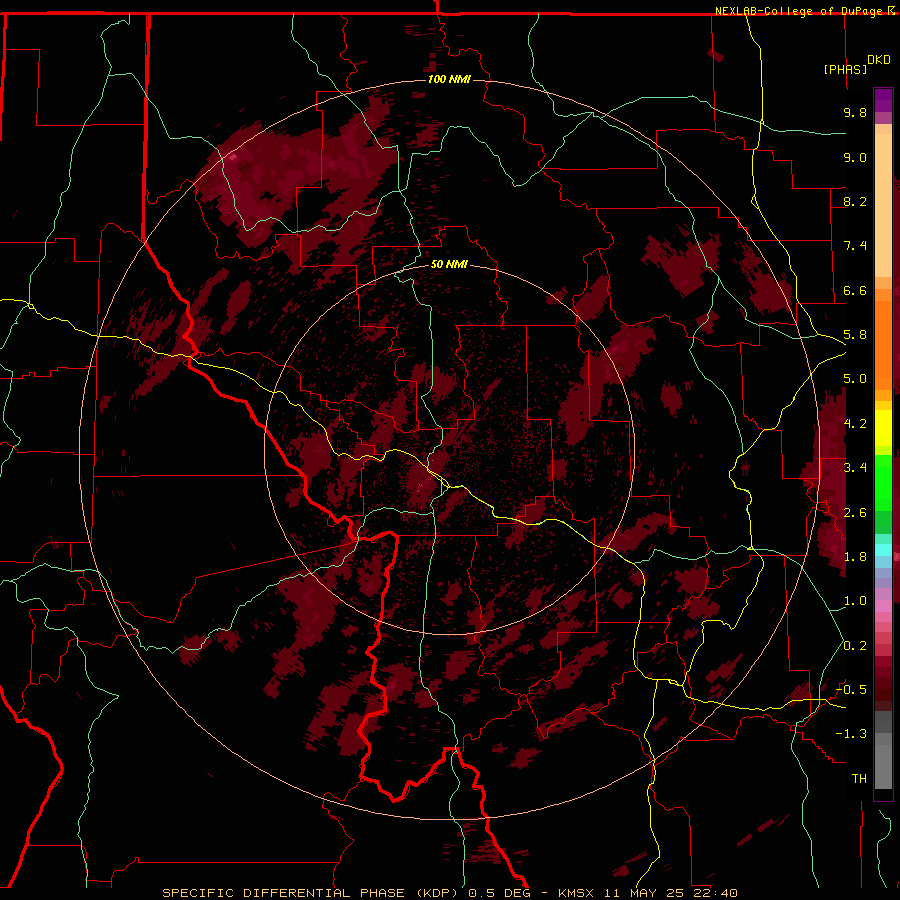Click the 9.8 value on the color scale
This screenshot has height=900, width=900.
click(x=855, y=112)
